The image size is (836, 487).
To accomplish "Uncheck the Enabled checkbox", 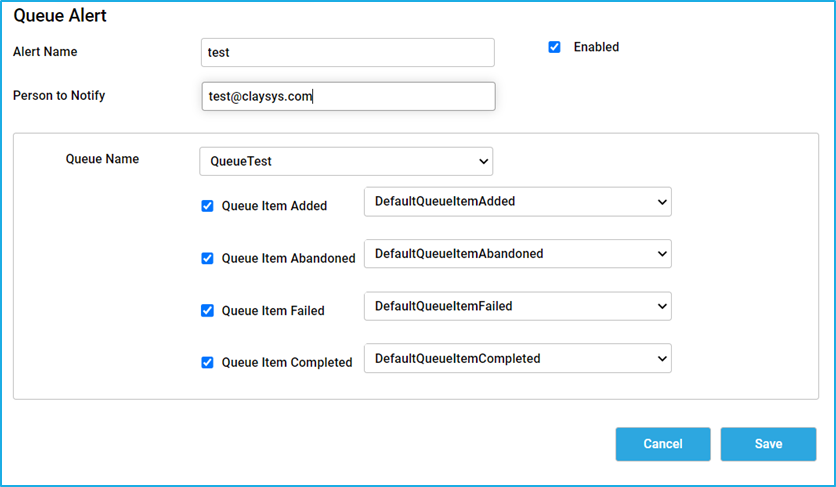I will coord(554,47).
